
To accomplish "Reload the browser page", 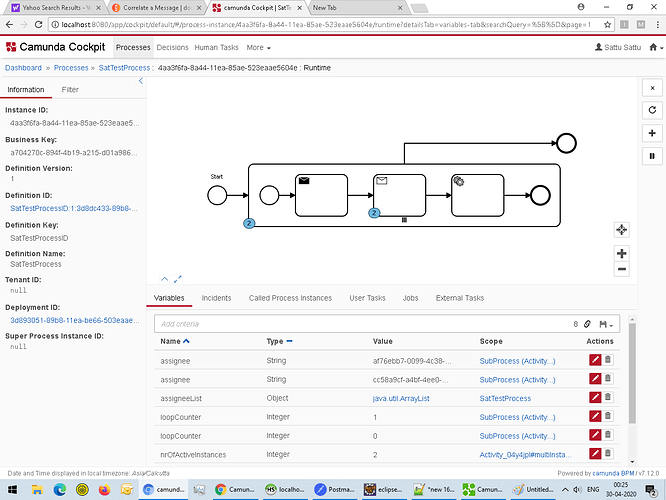I will [38, 25].
